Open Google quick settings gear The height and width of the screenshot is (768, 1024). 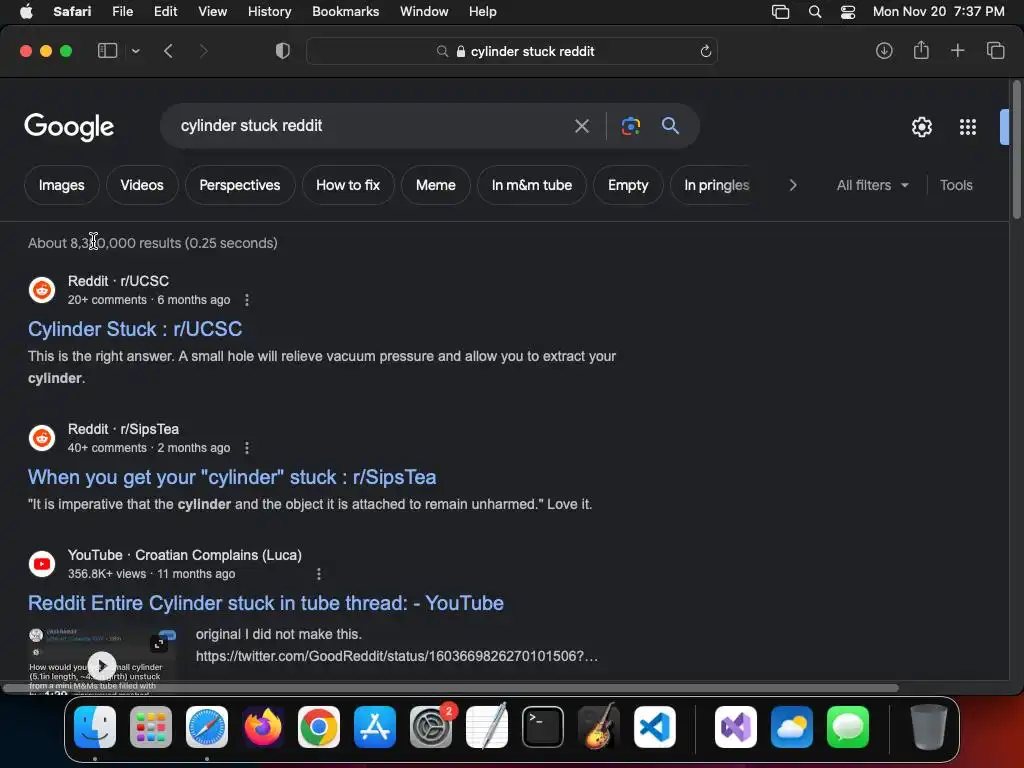[x=921, y=127]
